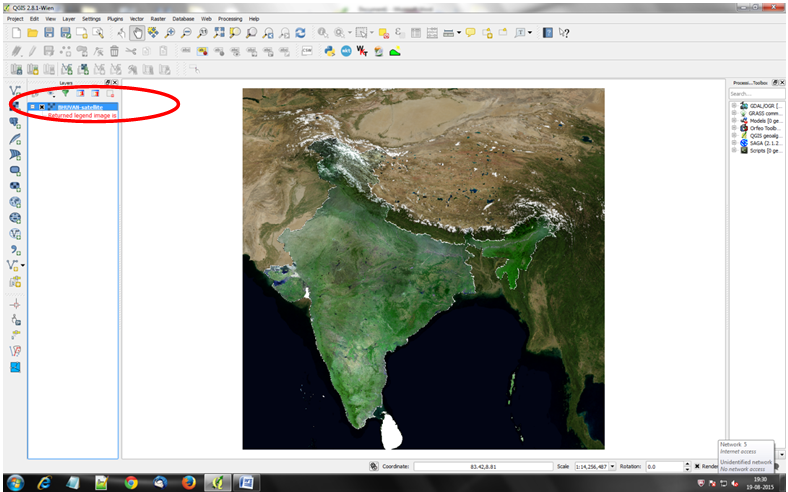Expand the QGIS geoalgorithms group

734,136
